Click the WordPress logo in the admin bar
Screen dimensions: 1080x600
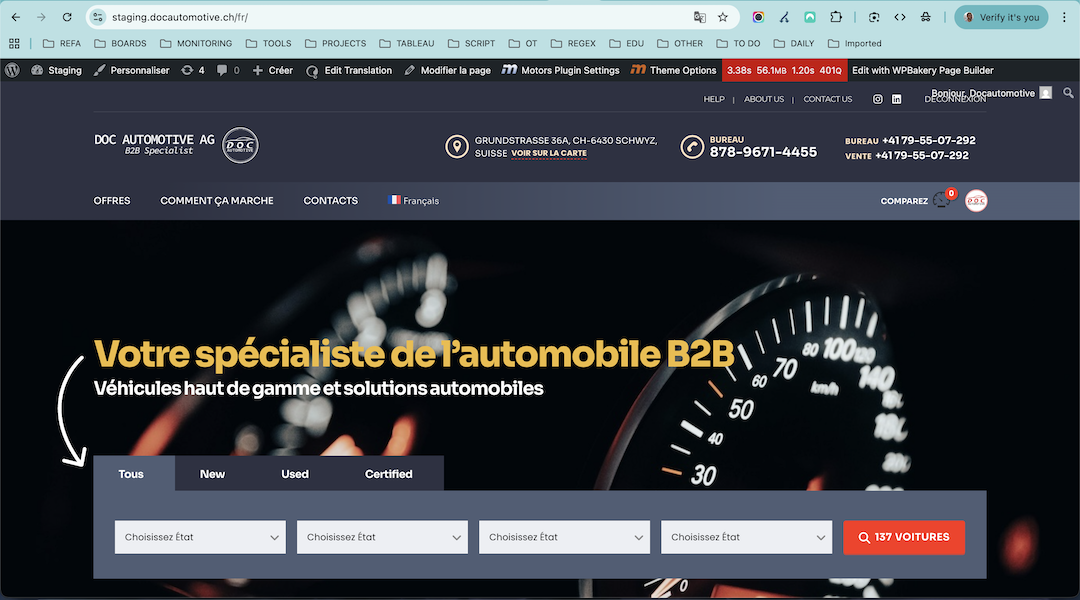[x=12, y=70]
